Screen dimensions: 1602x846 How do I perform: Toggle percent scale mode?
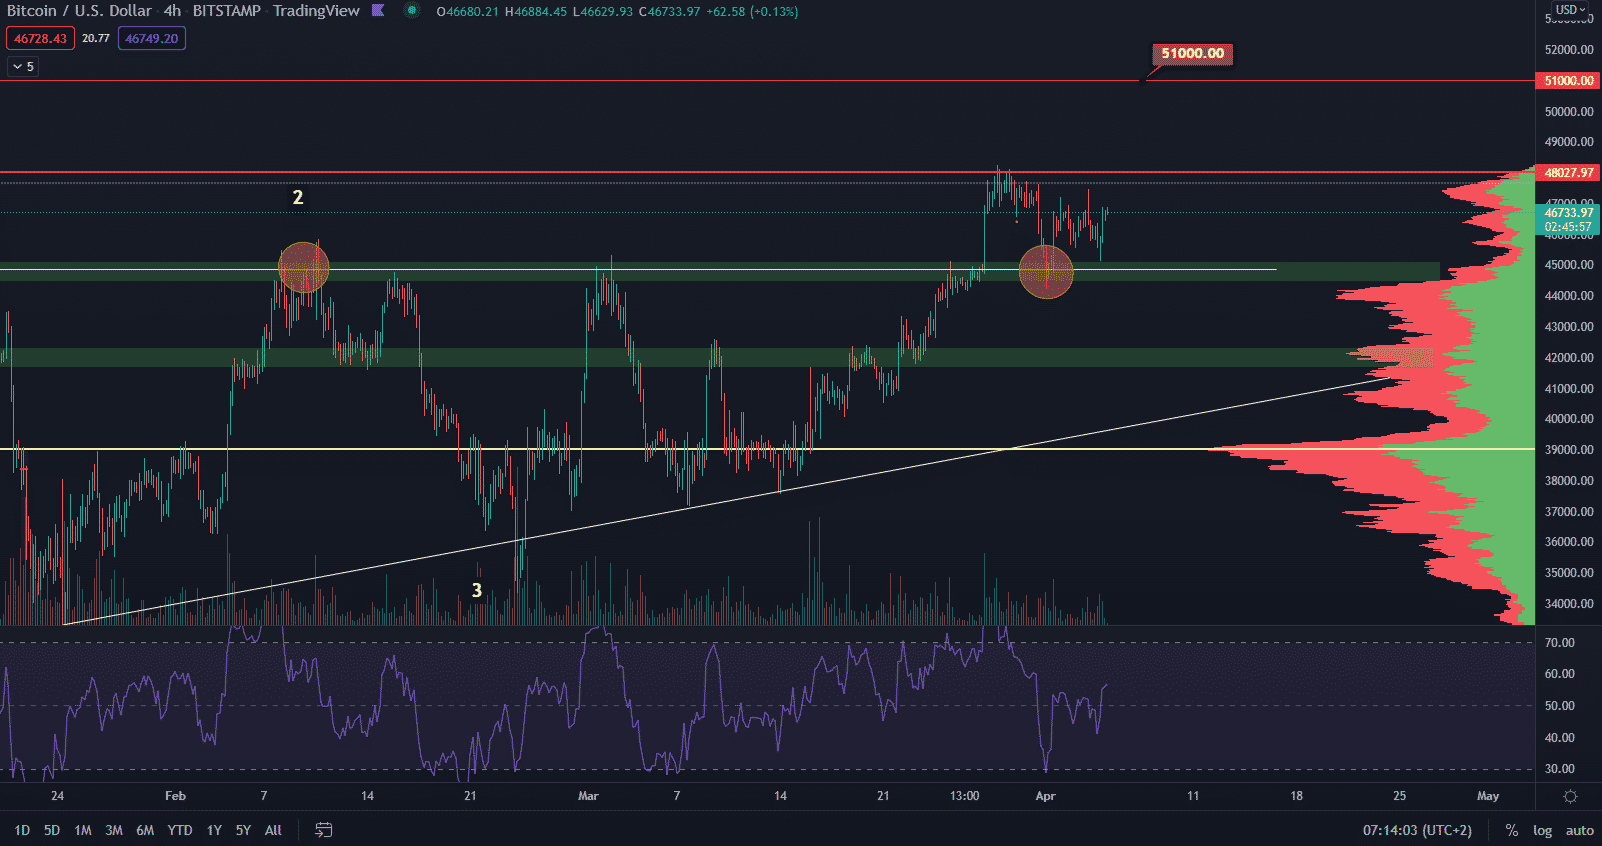pyautogui.click(x=1511, y=830)
